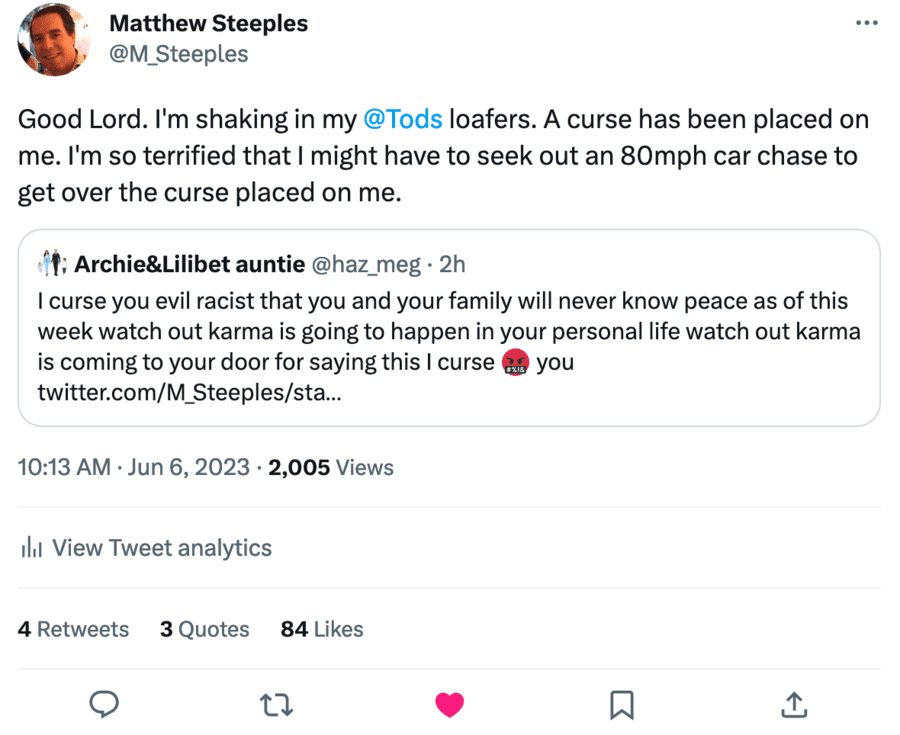
Task: Click the analytics bar chart icon
Action: 31,548
